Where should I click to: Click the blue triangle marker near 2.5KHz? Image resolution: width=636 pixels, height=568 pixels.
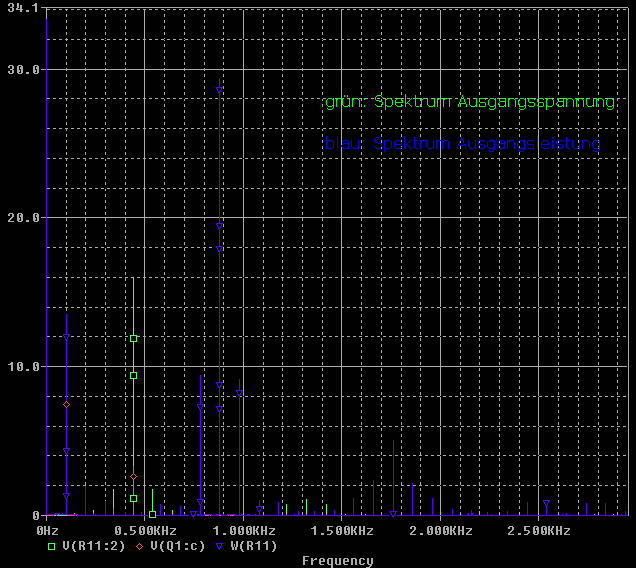pyautogui.click(x=546, y=503)
